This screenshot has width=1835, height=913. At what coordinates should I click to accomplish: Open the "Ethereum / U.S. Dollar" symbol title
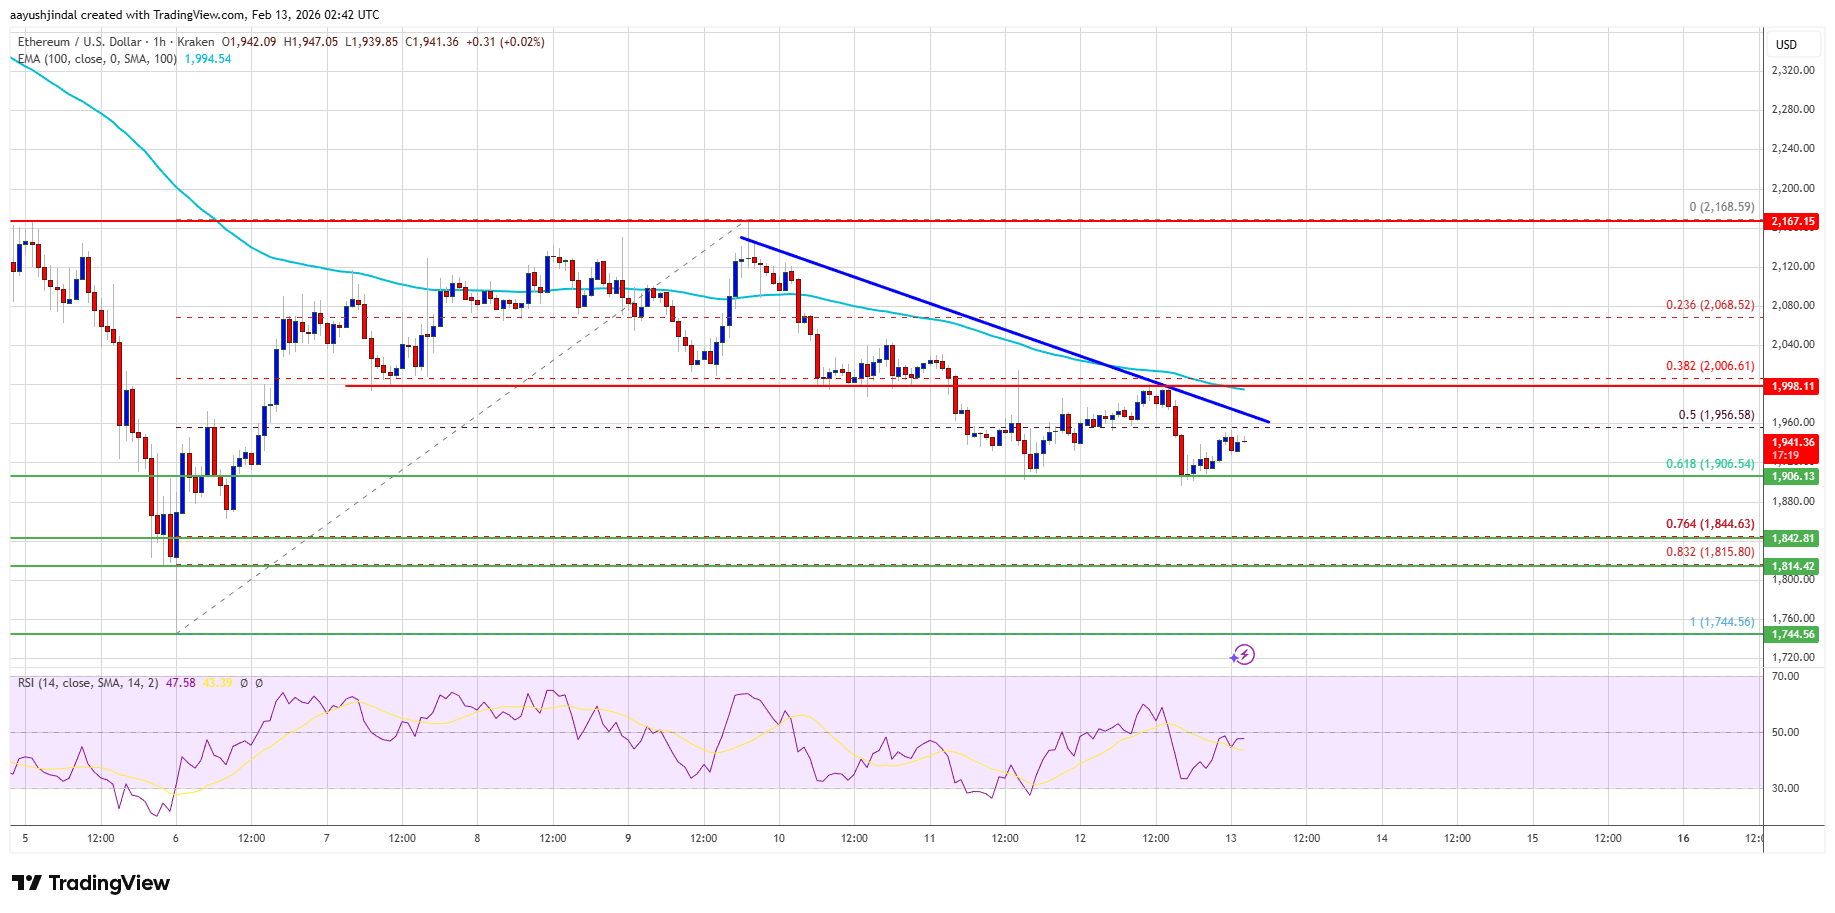80,42
